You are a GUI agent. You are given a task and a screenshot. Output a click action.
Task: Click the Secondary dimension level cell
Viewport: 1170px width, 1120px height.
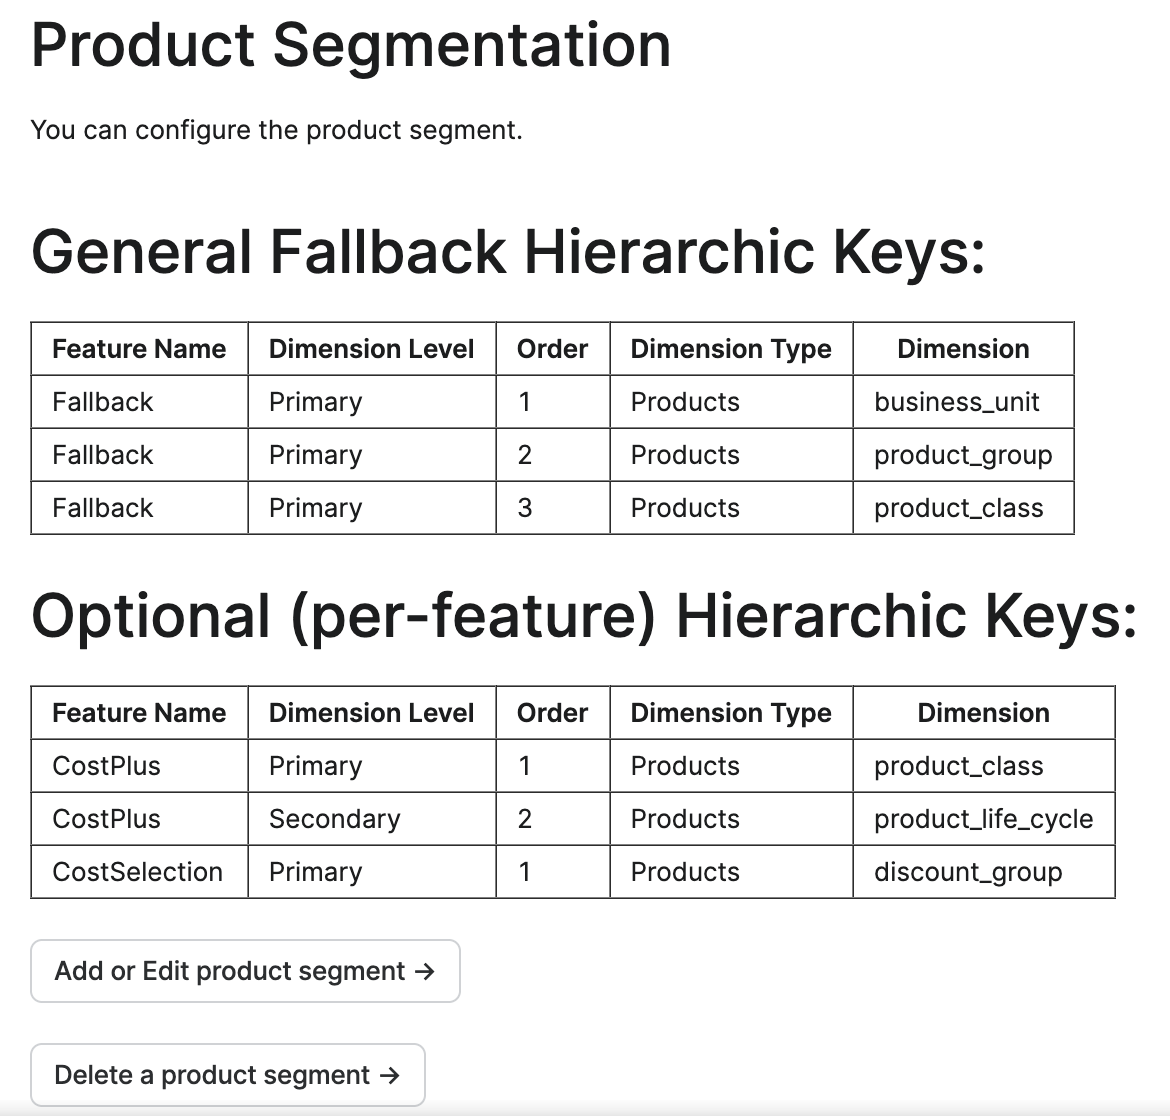click(334, 819)
